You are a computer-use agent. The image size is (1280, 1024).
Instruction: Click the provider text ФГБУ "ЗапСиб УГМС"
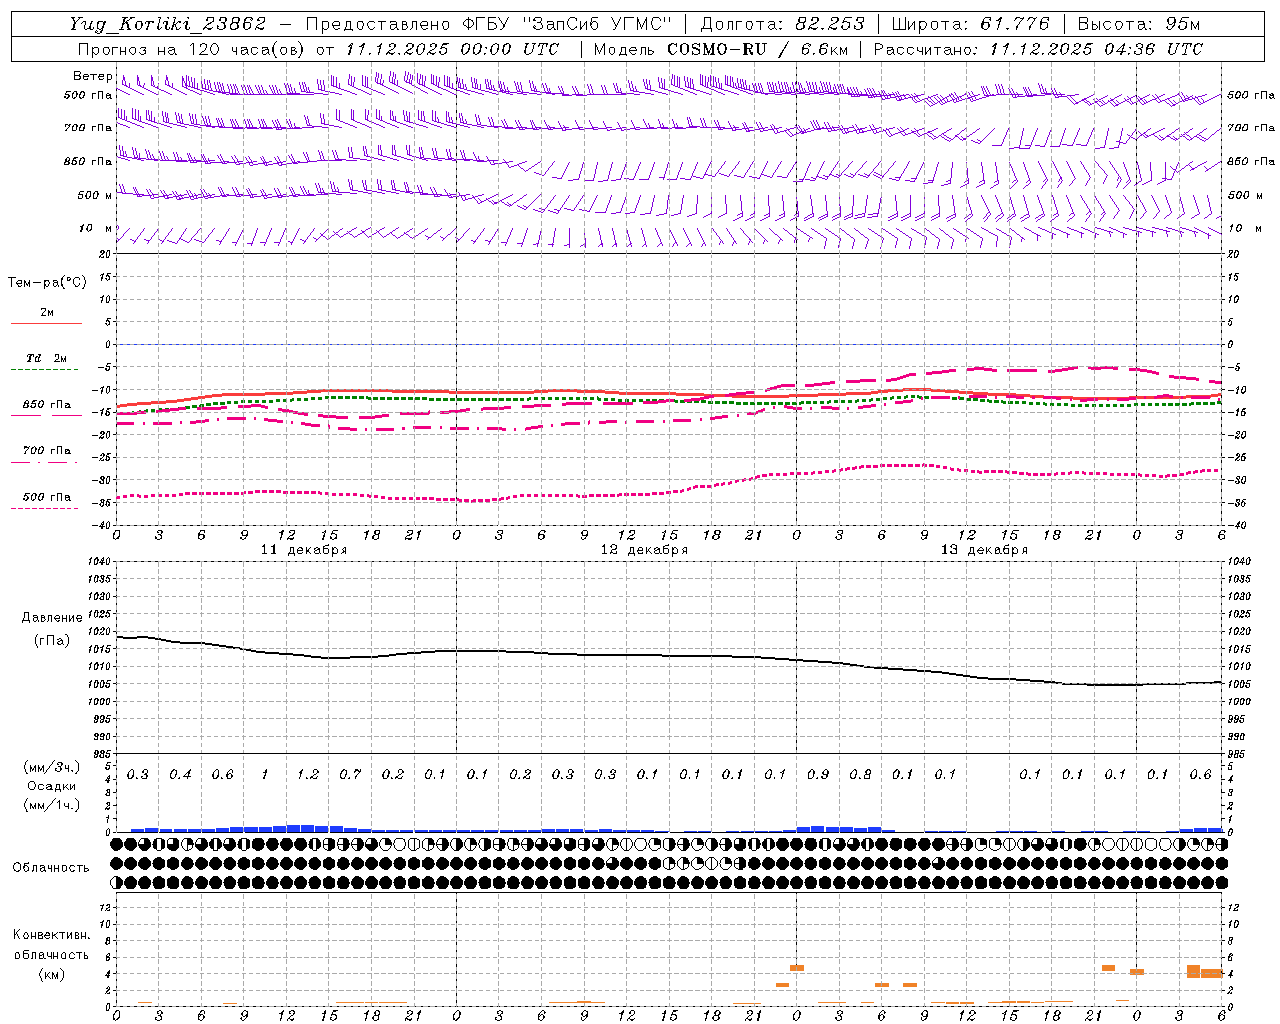point(567,24)
